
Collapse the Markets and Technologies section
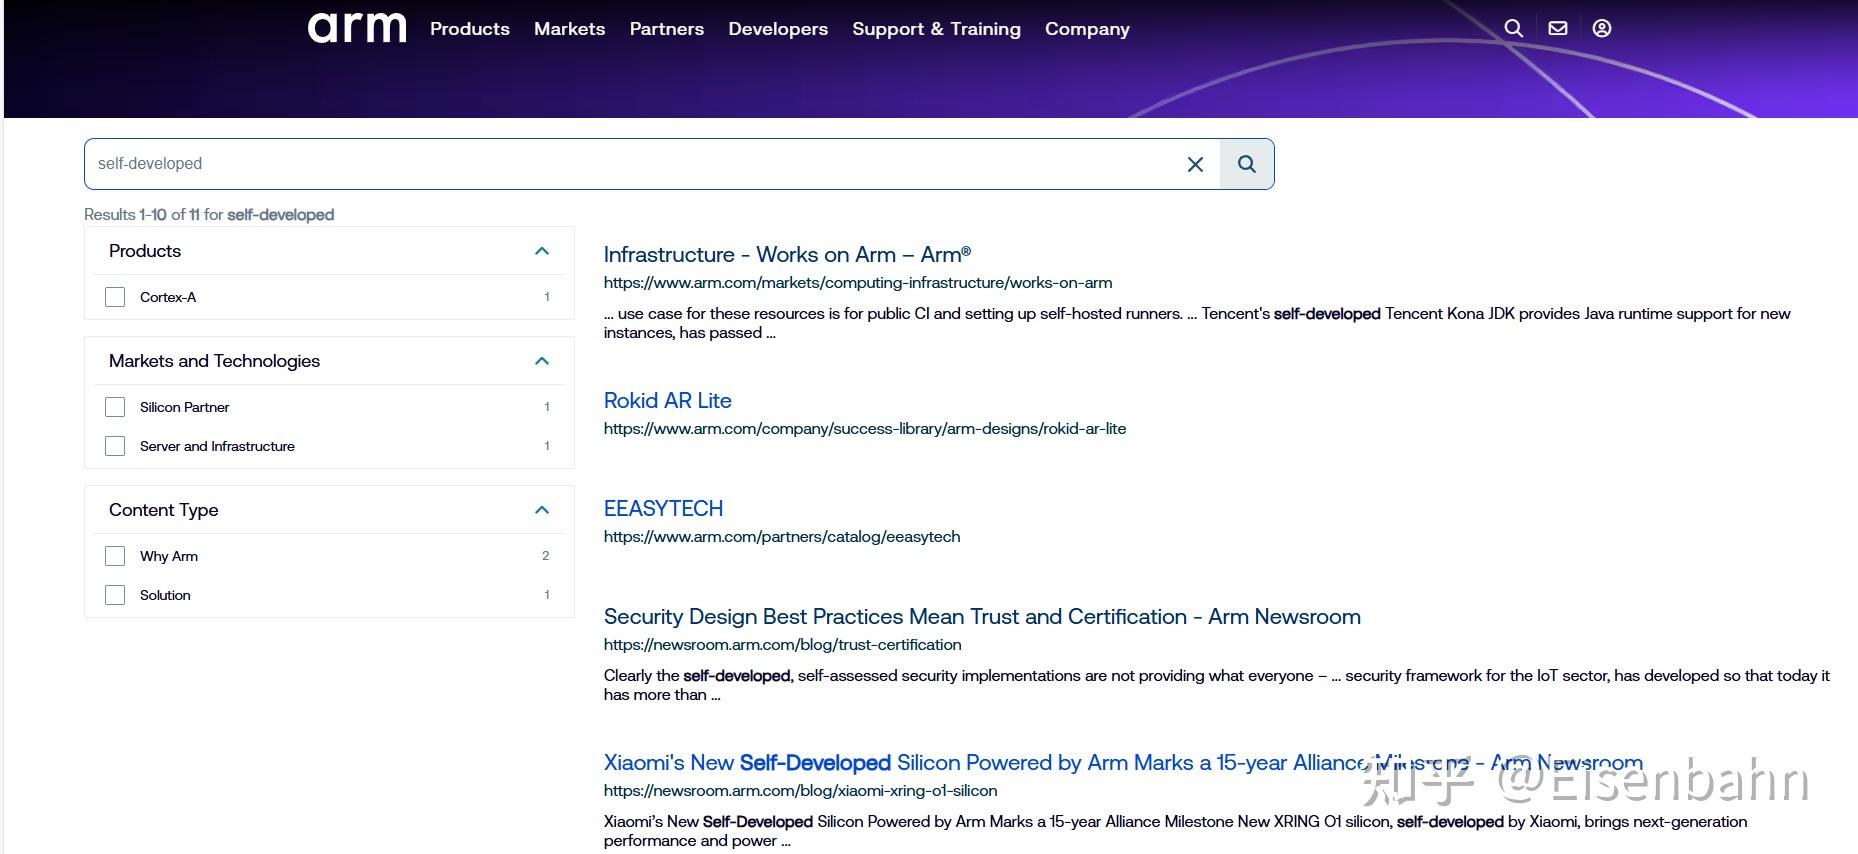pos(542,361)
